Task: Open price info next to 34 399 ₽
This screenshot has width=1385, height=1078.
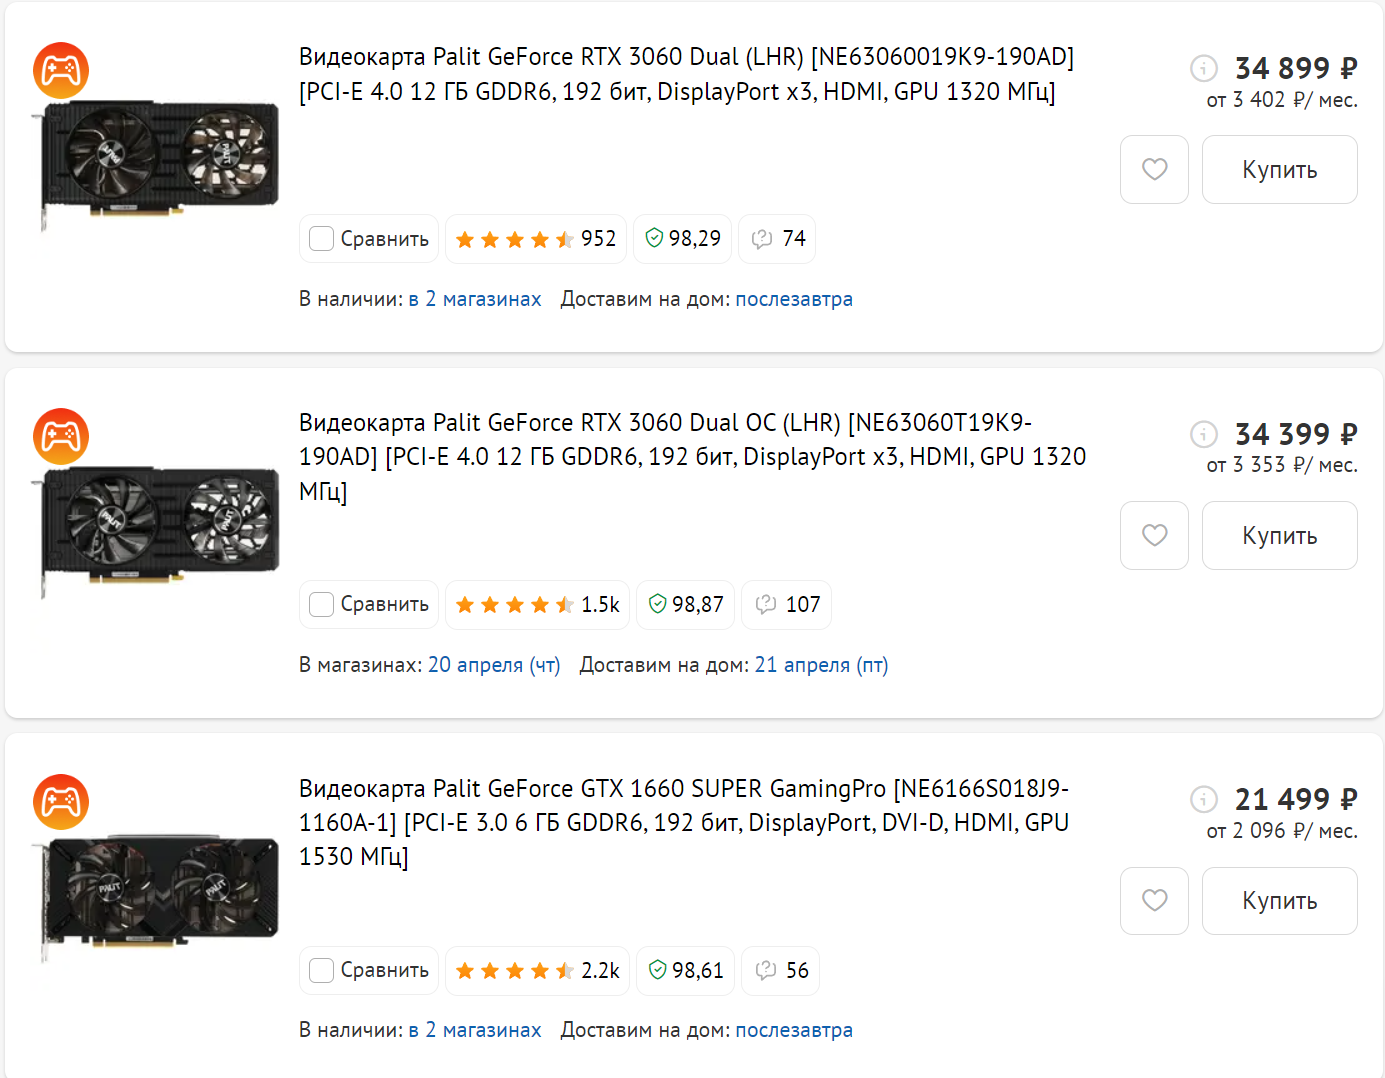Action: (1203, 434)
